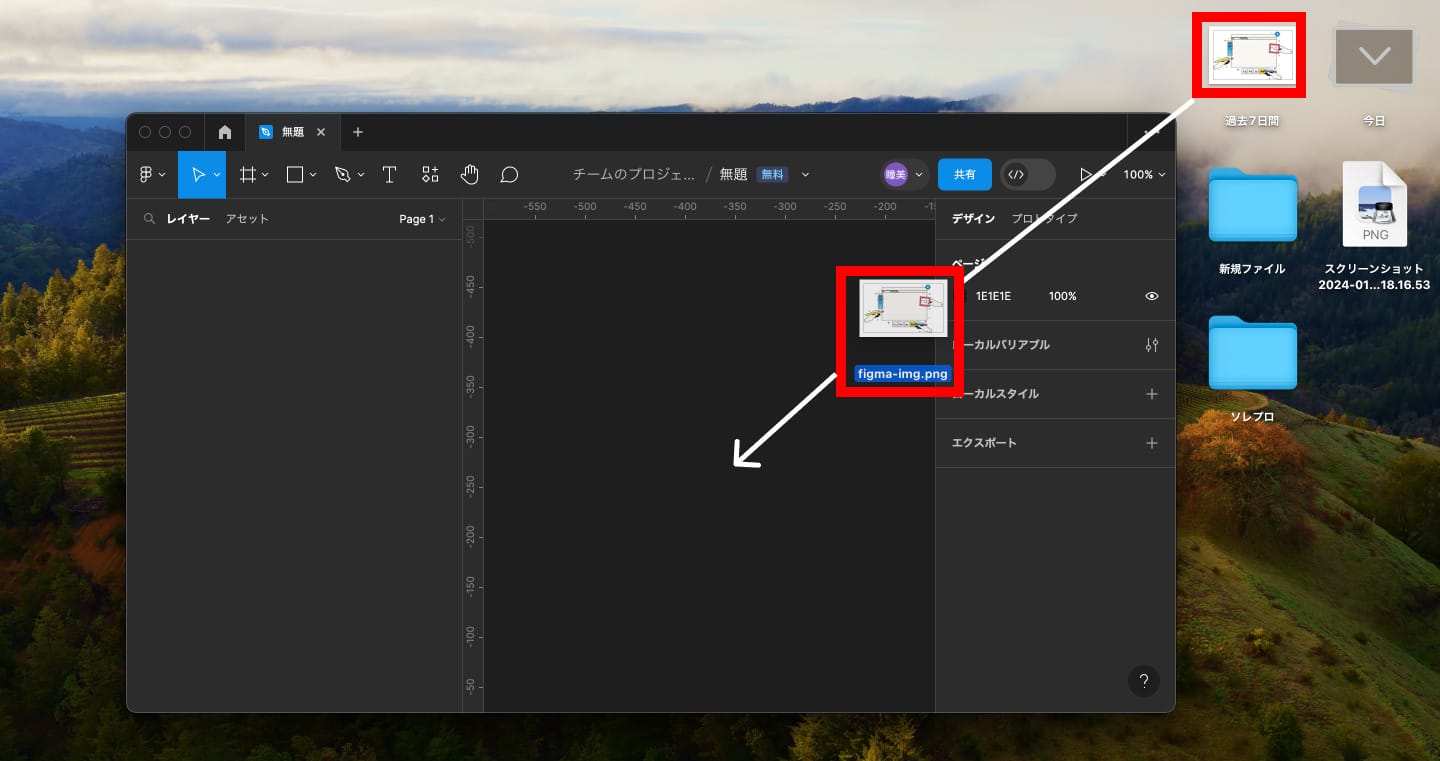Image resolution: width=1440 pixels, height=761 pixels.
Task: Open the ソレプロ folder on desktop
Action: coord(1252,354)
